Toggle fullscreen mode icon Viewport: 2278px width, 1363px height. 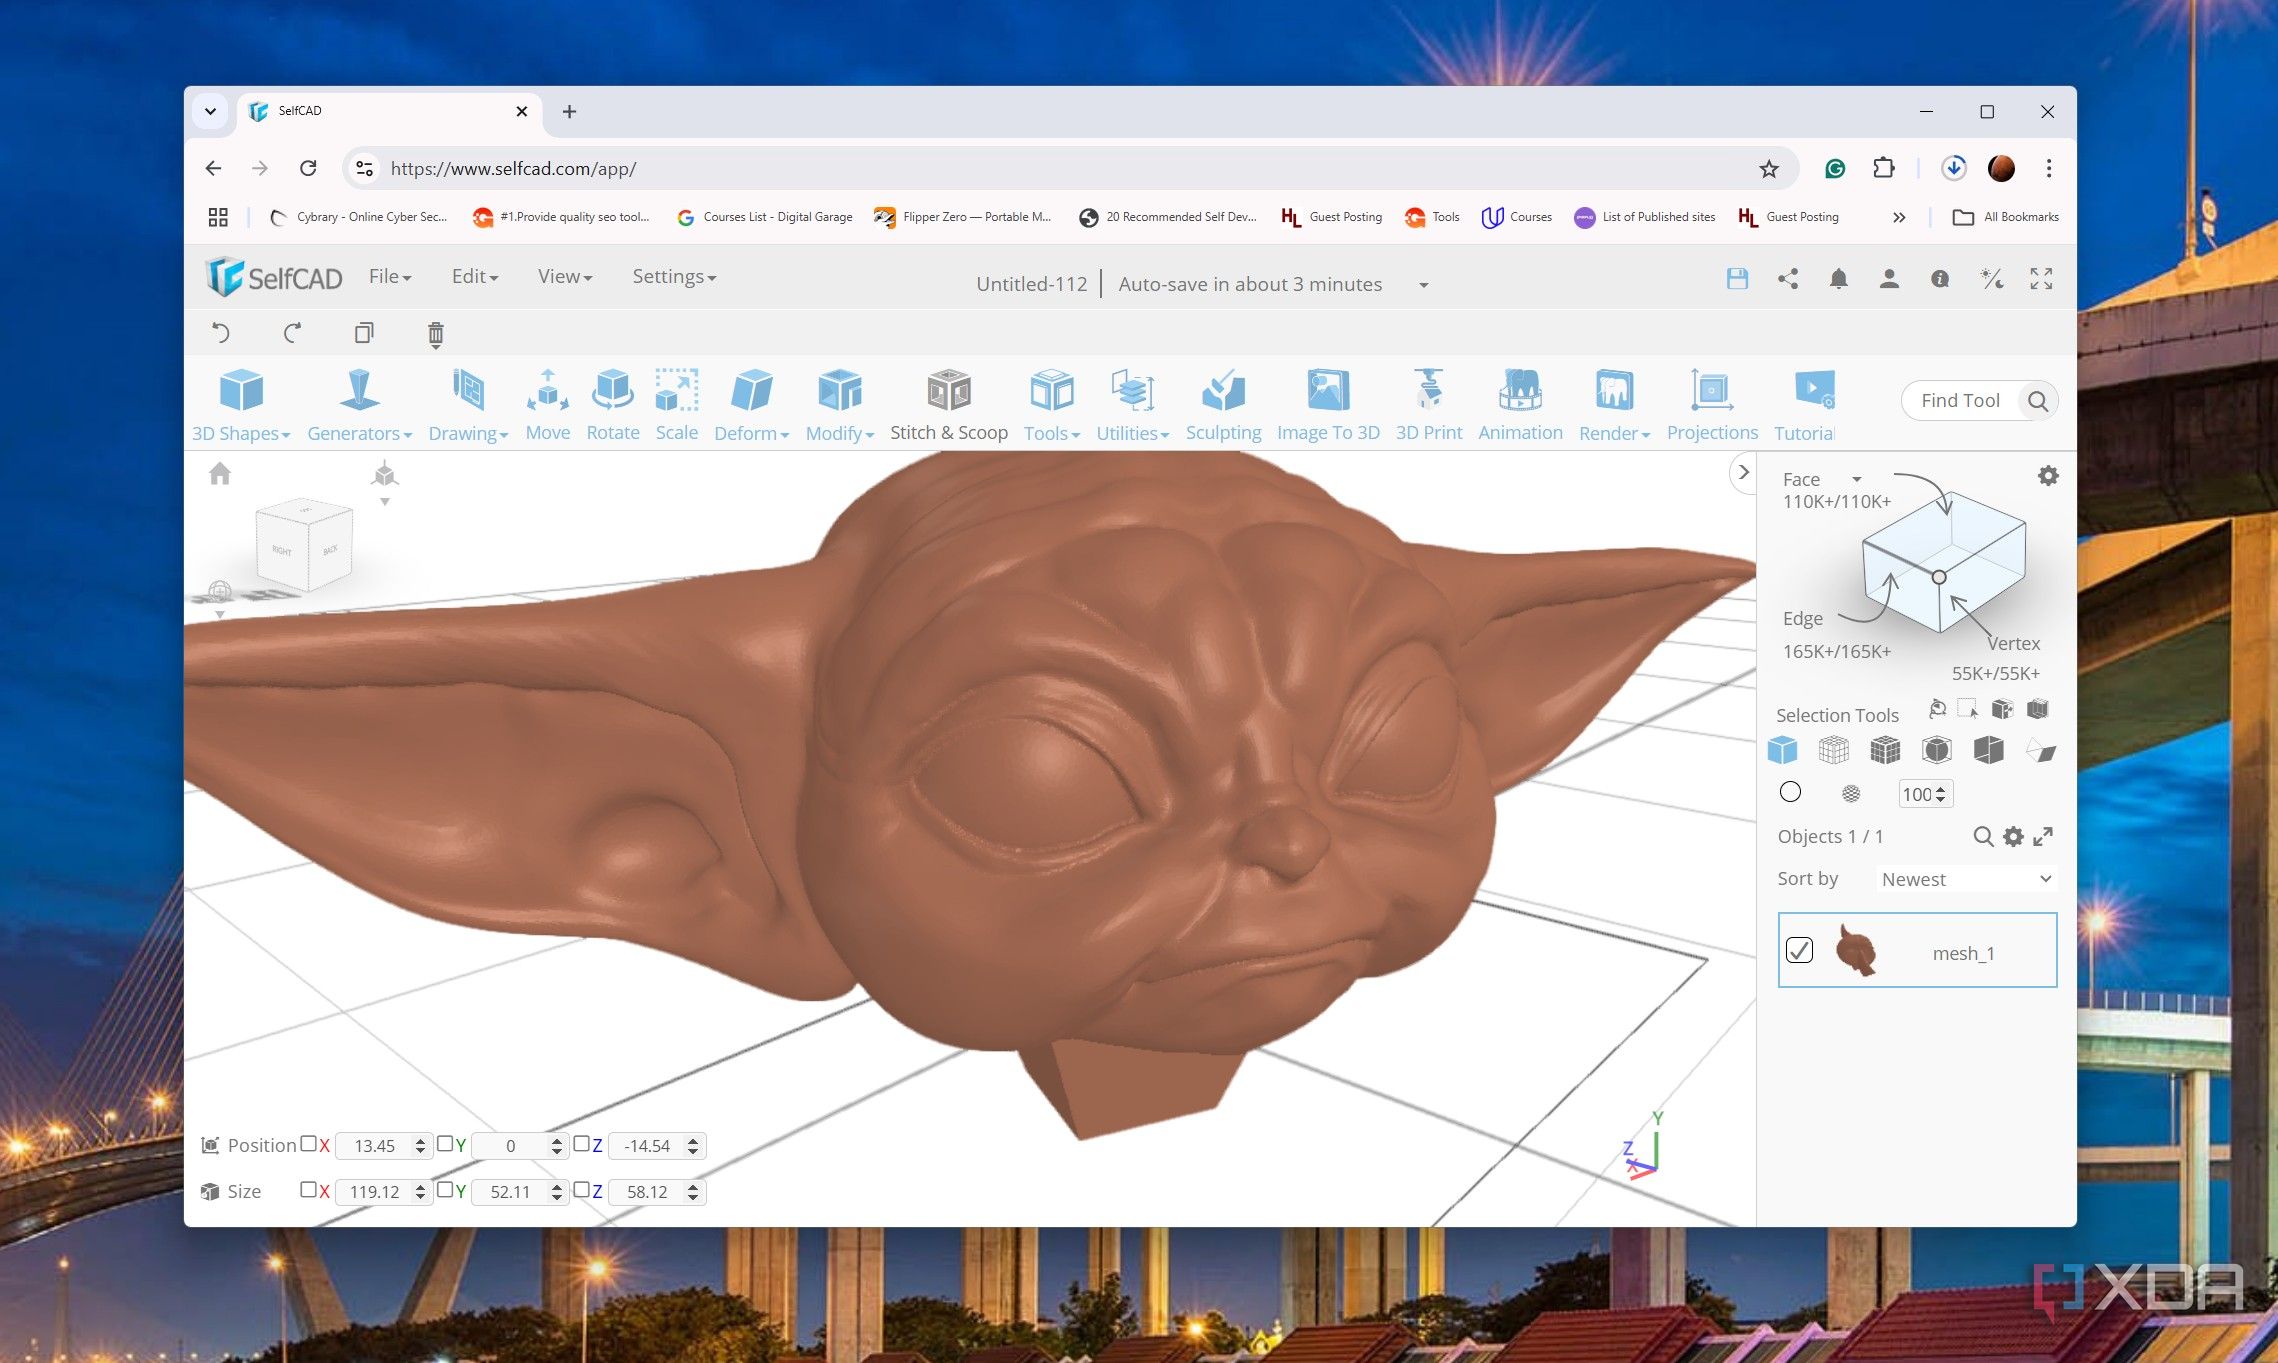[x=2041, y=279]
